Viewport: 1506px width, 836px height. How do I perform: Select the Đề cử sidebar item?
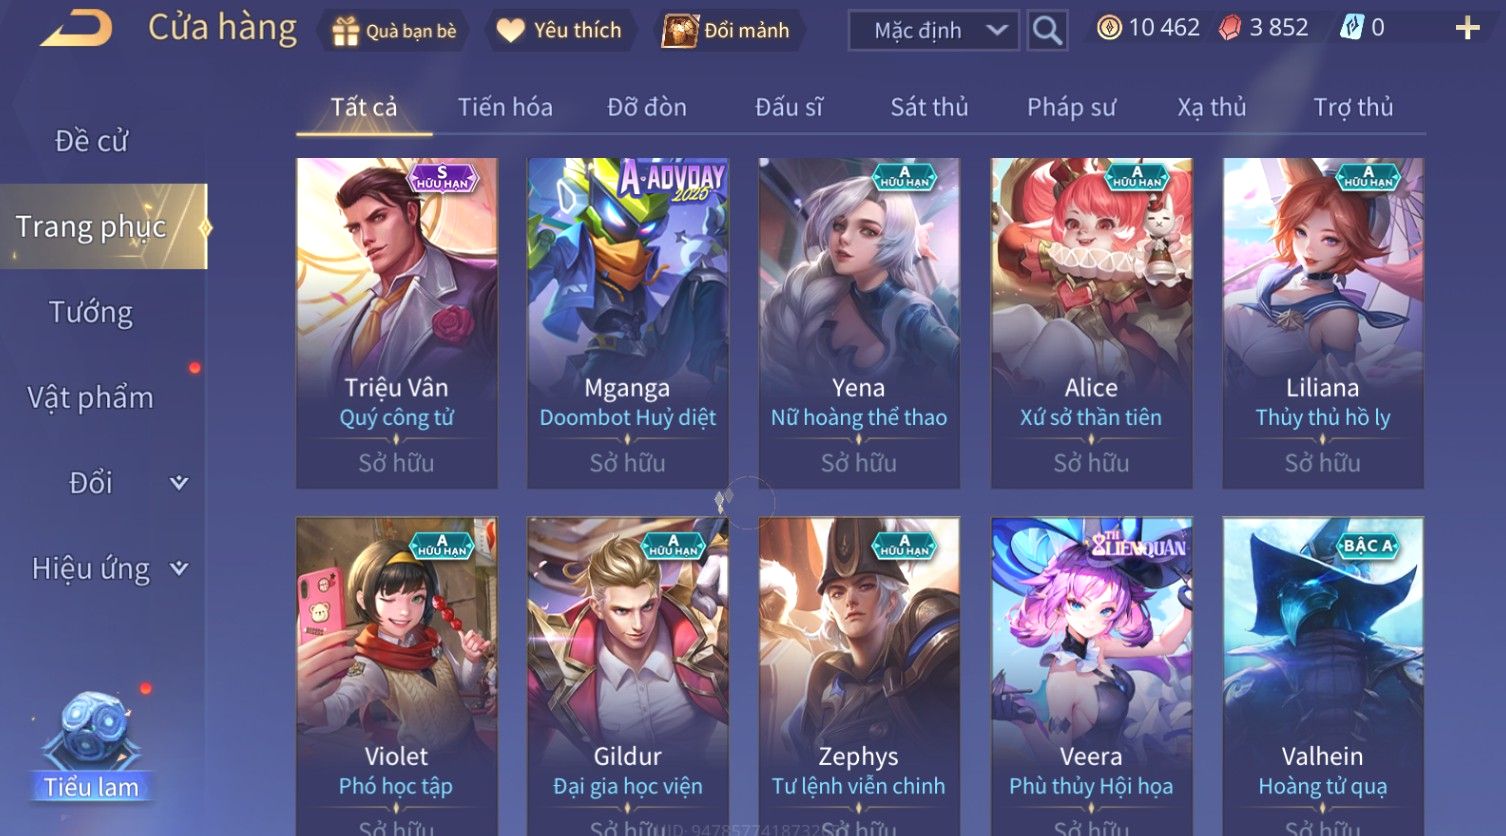tap(91, 141)
